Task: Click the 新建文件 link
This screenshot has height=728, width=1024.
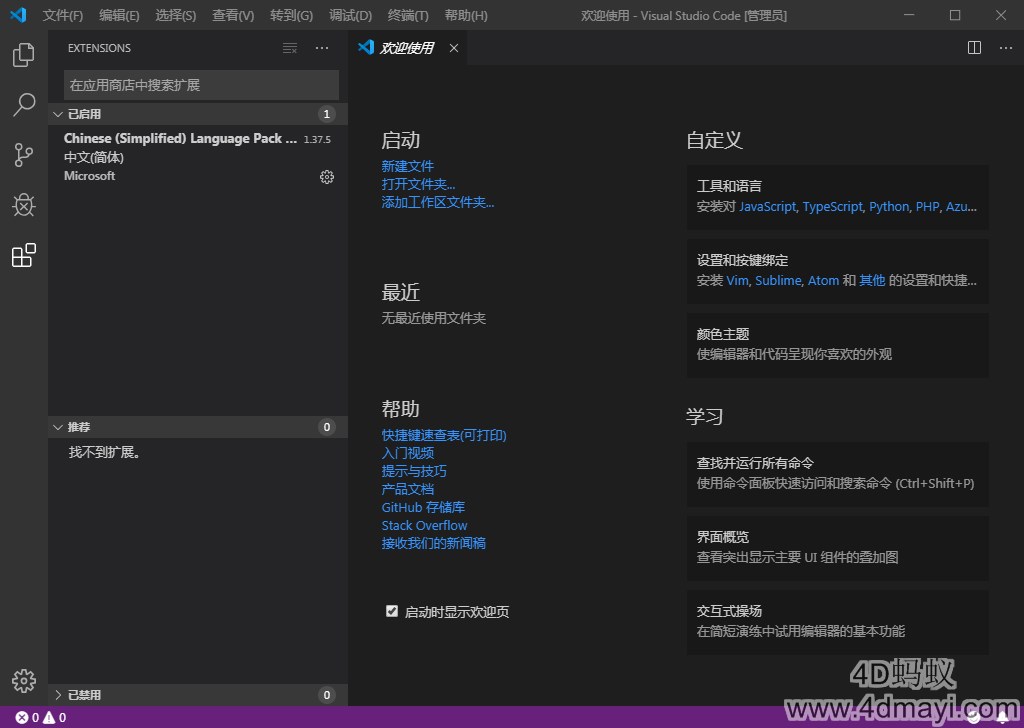Action: (x=408, y=166)
